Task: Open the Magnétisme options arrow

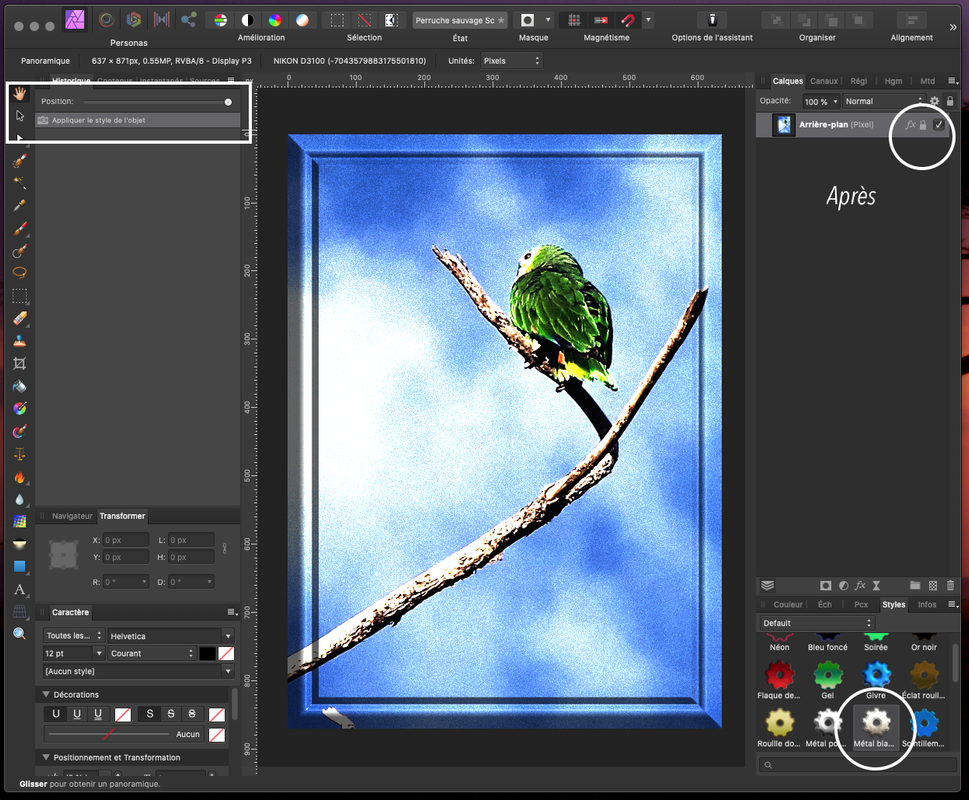Action: click(x=648, y=20)
